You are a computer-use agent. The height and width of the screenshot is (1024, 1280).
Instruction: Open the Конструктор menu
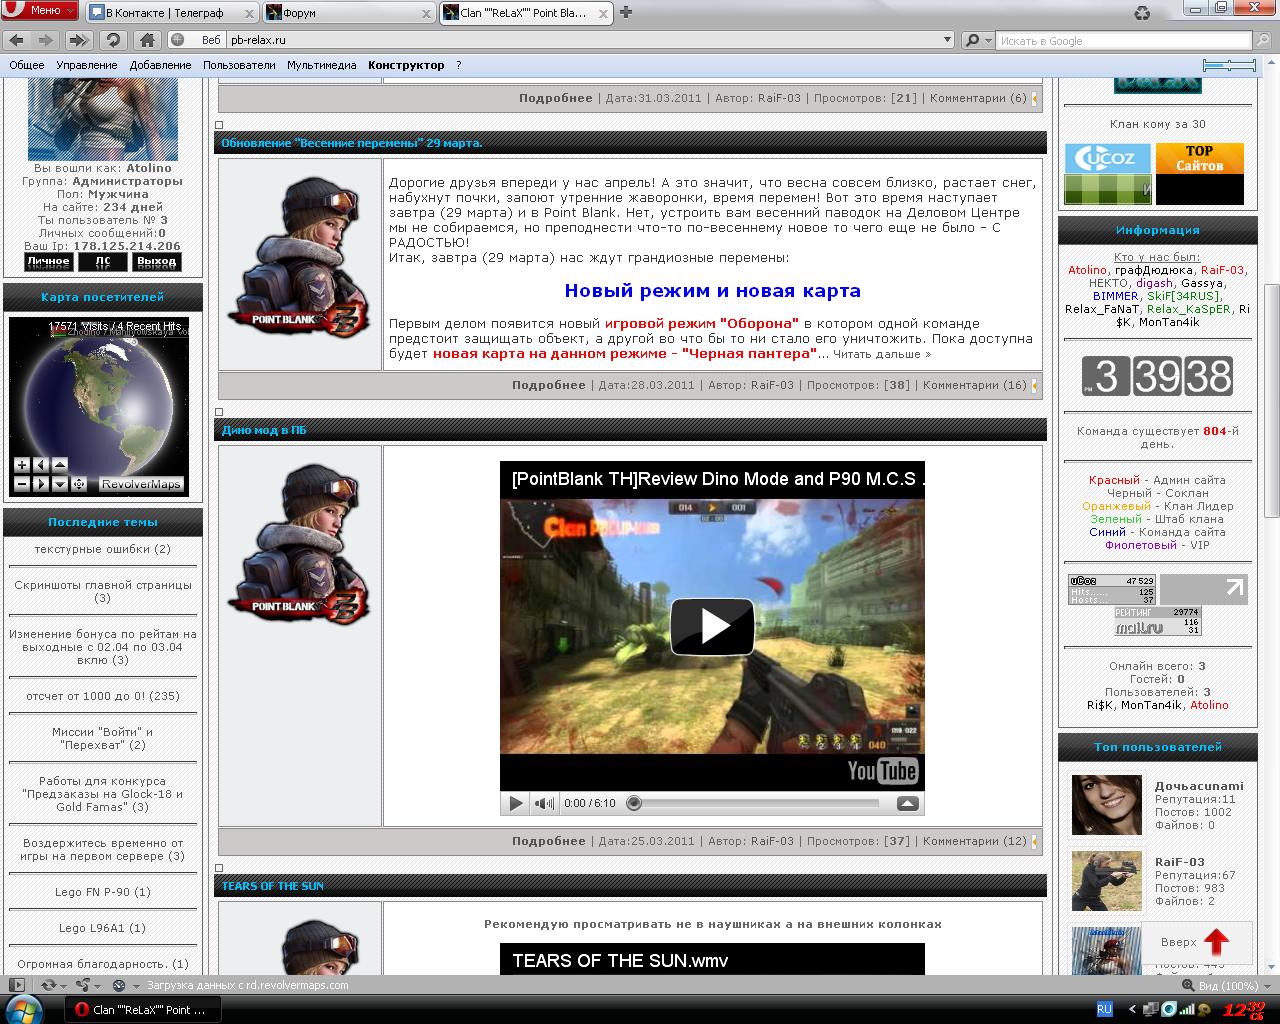tap(406, 65)
